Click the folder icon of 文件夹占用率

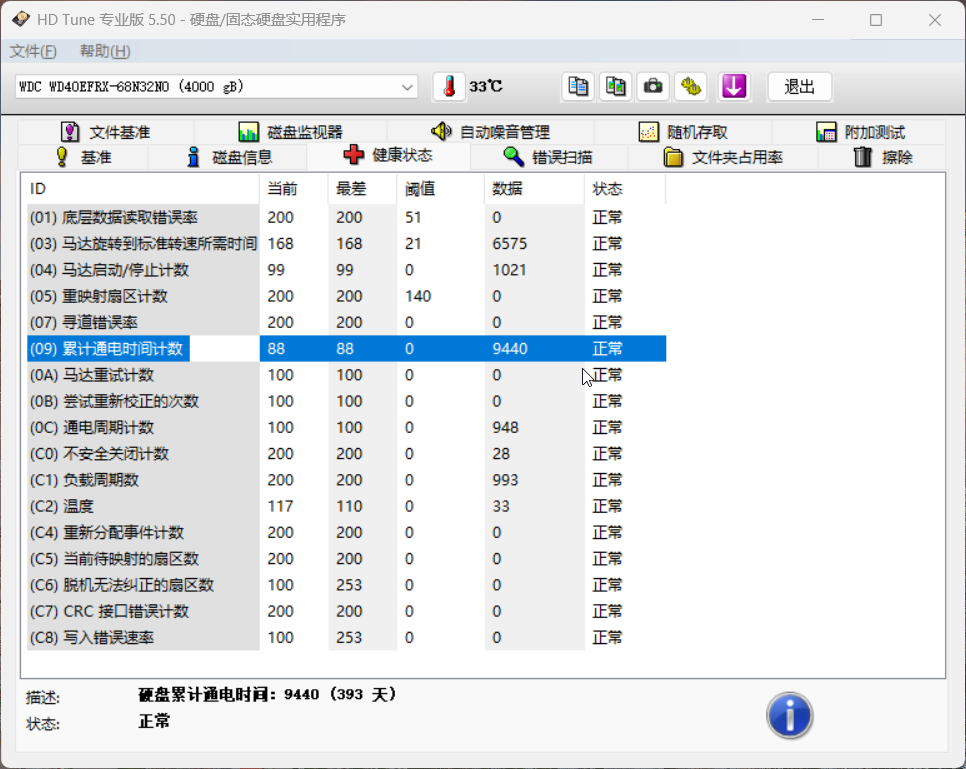[673, 157]
